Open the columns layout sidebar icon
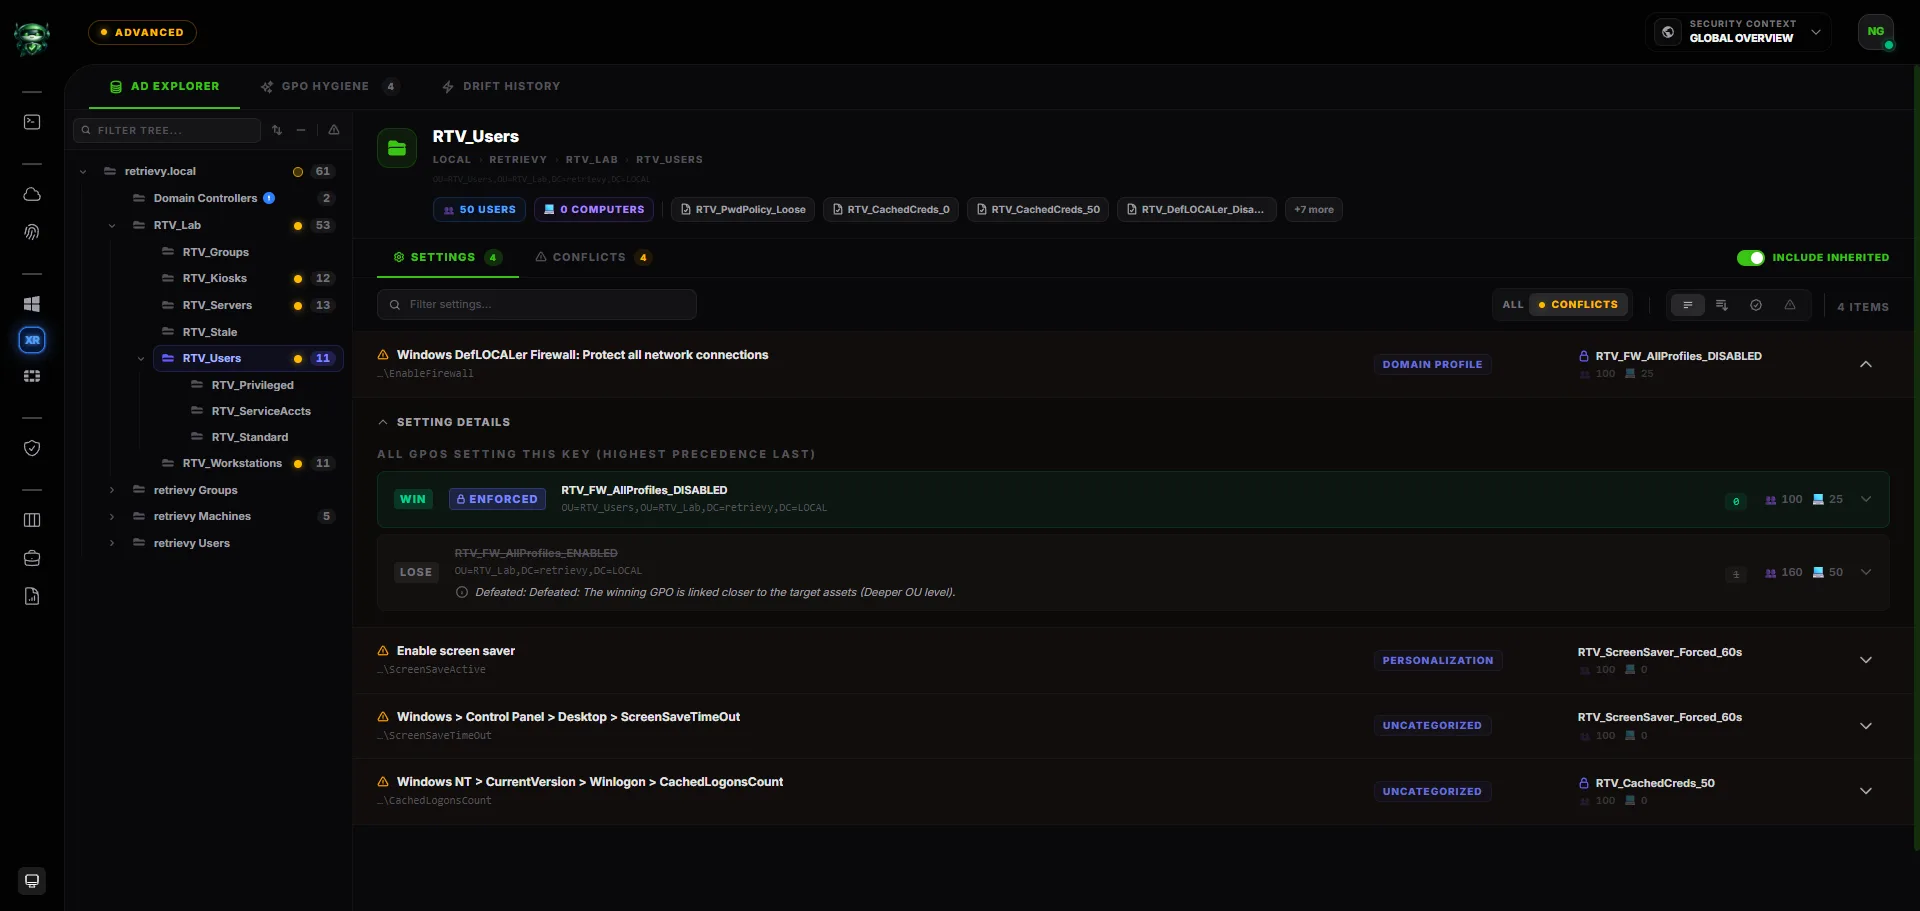This screenshot has width=1920, height=911. [x=32, y=520]
